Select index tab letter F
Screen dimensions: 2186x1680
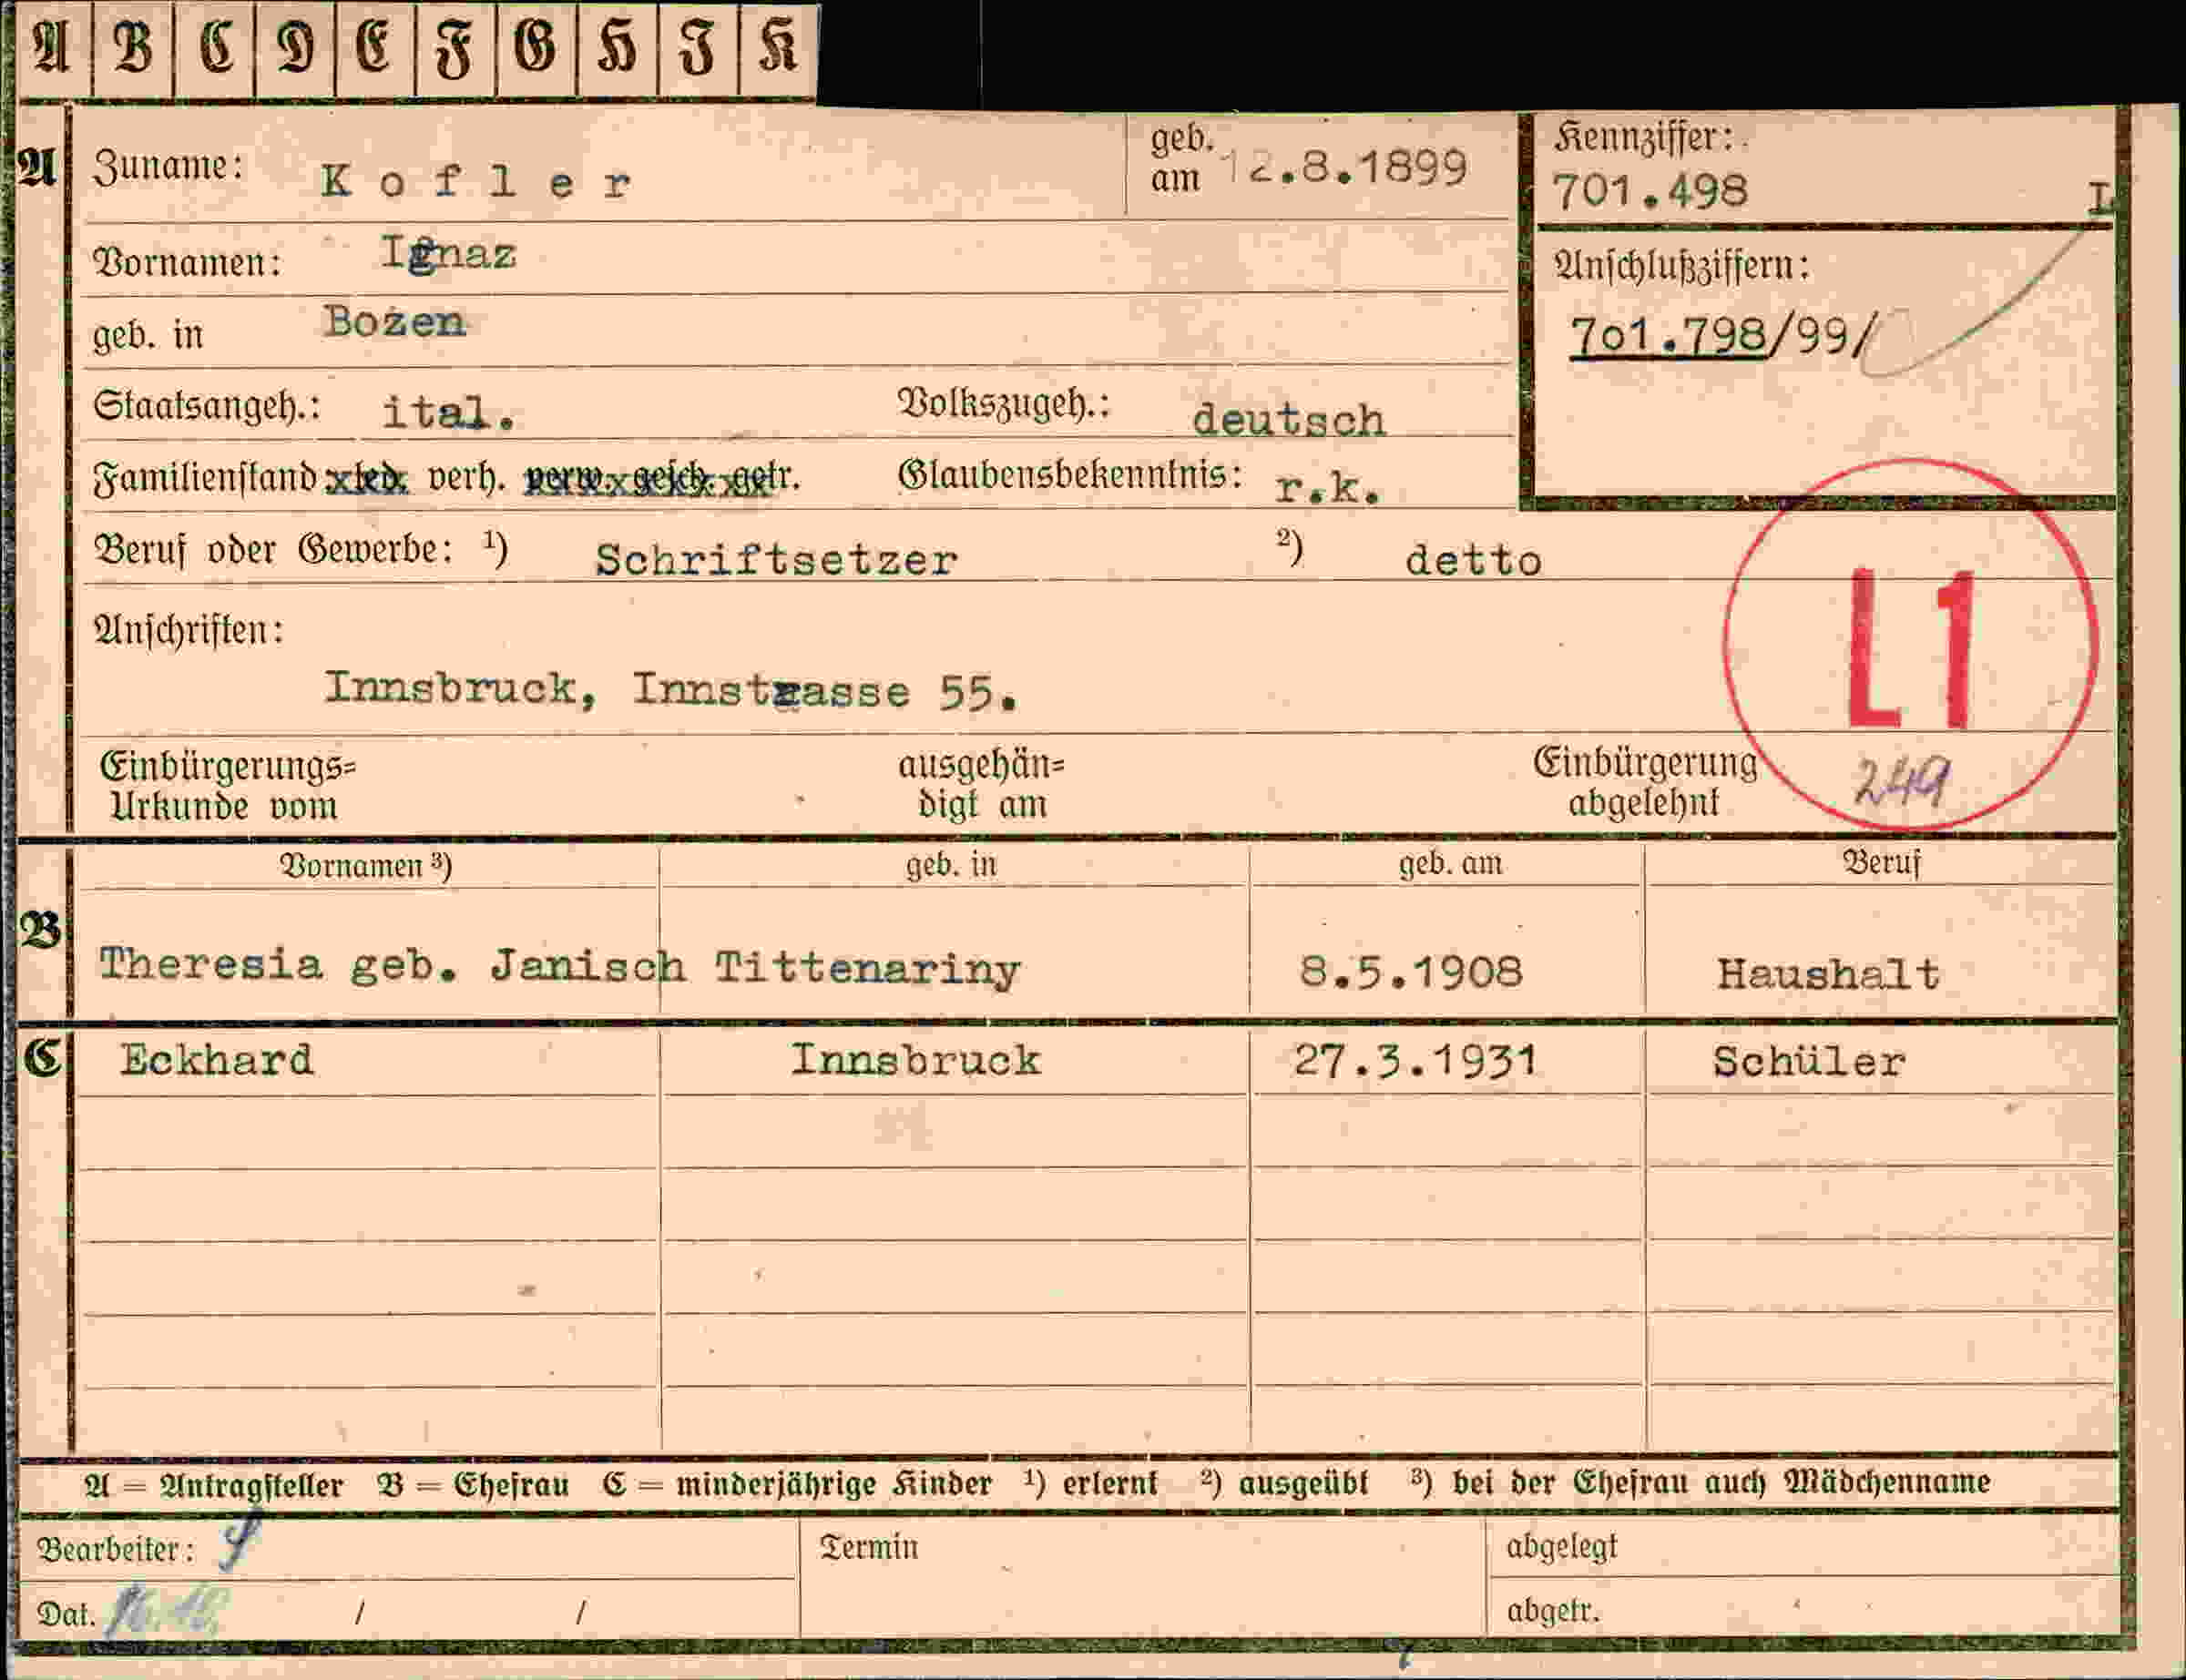(455, 49)
